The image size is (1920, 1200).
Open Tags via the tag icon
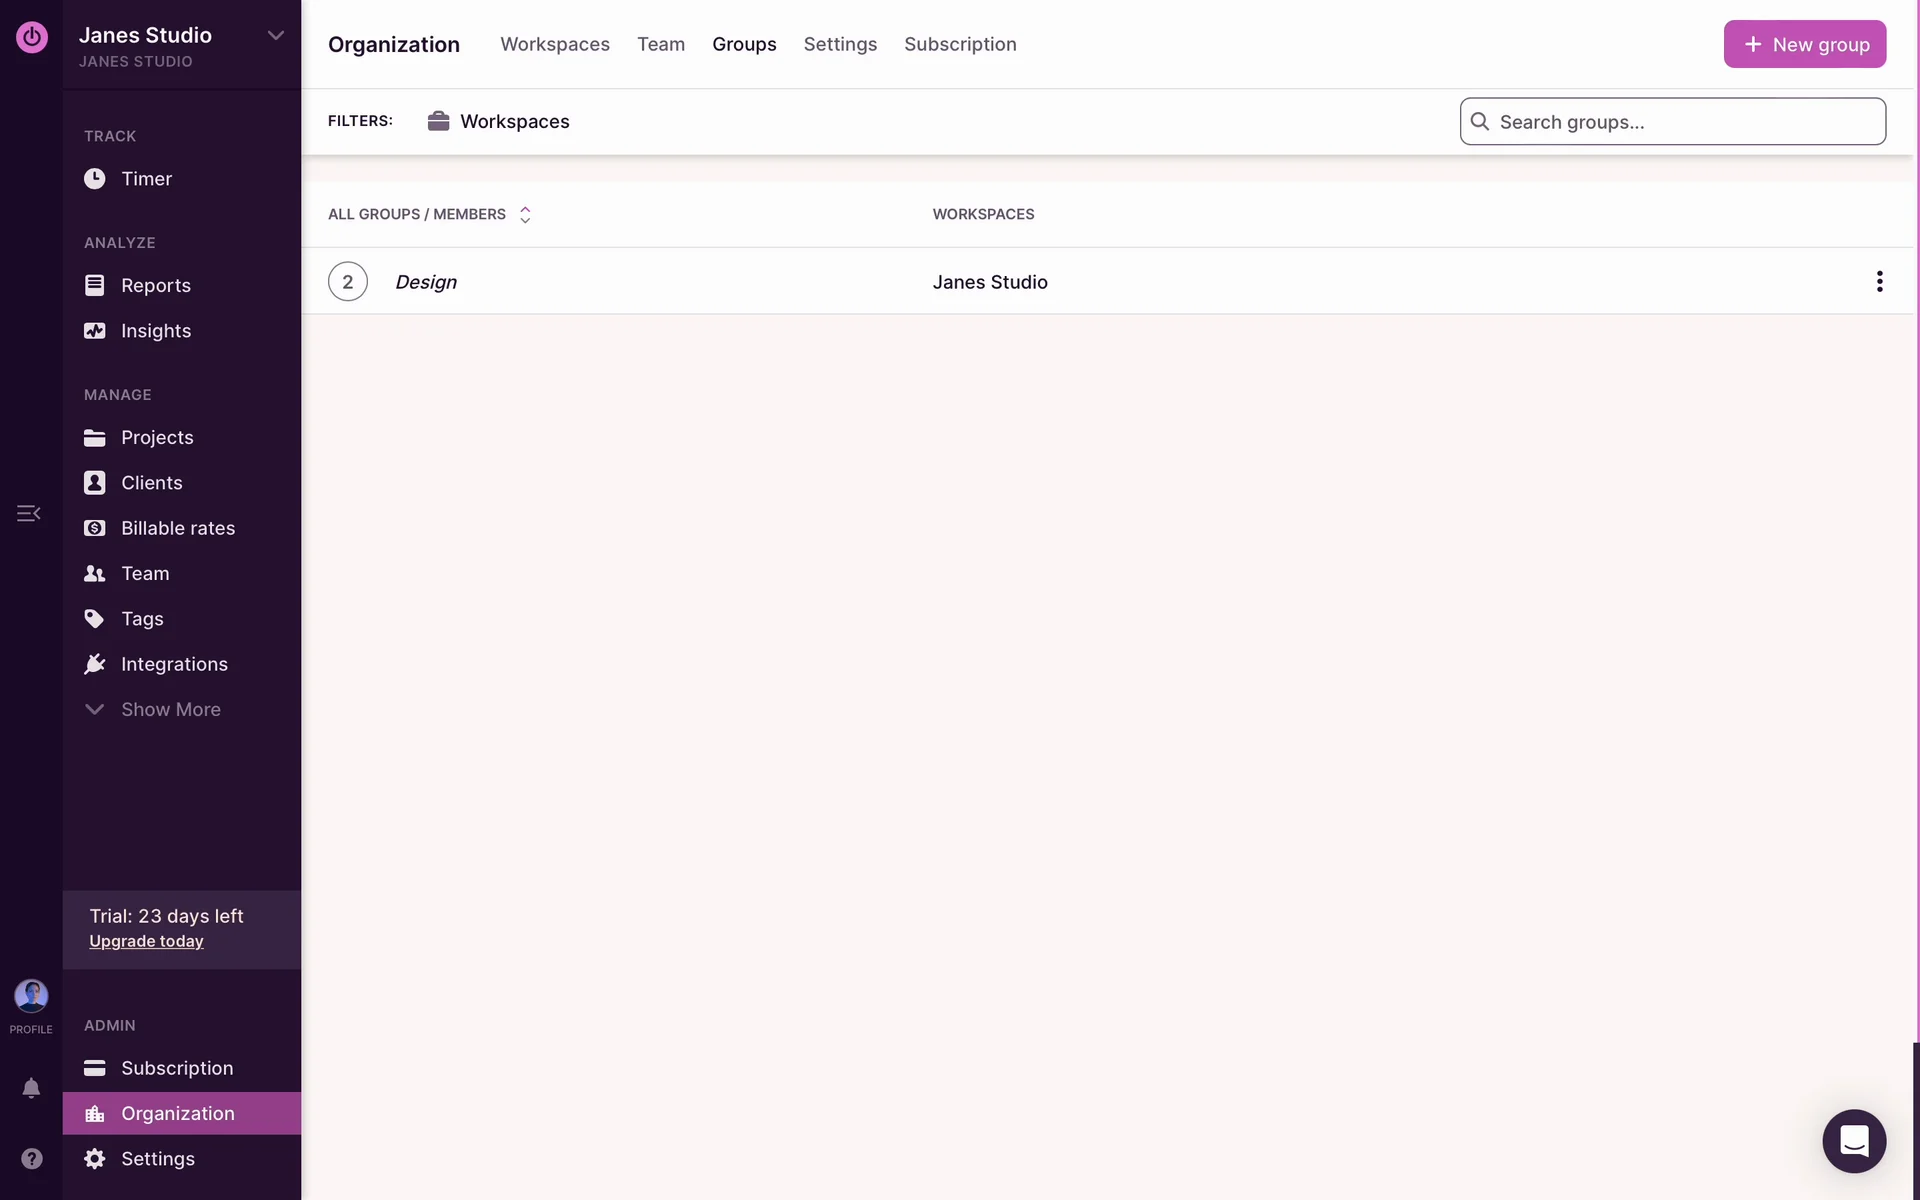tap(94, 619)
